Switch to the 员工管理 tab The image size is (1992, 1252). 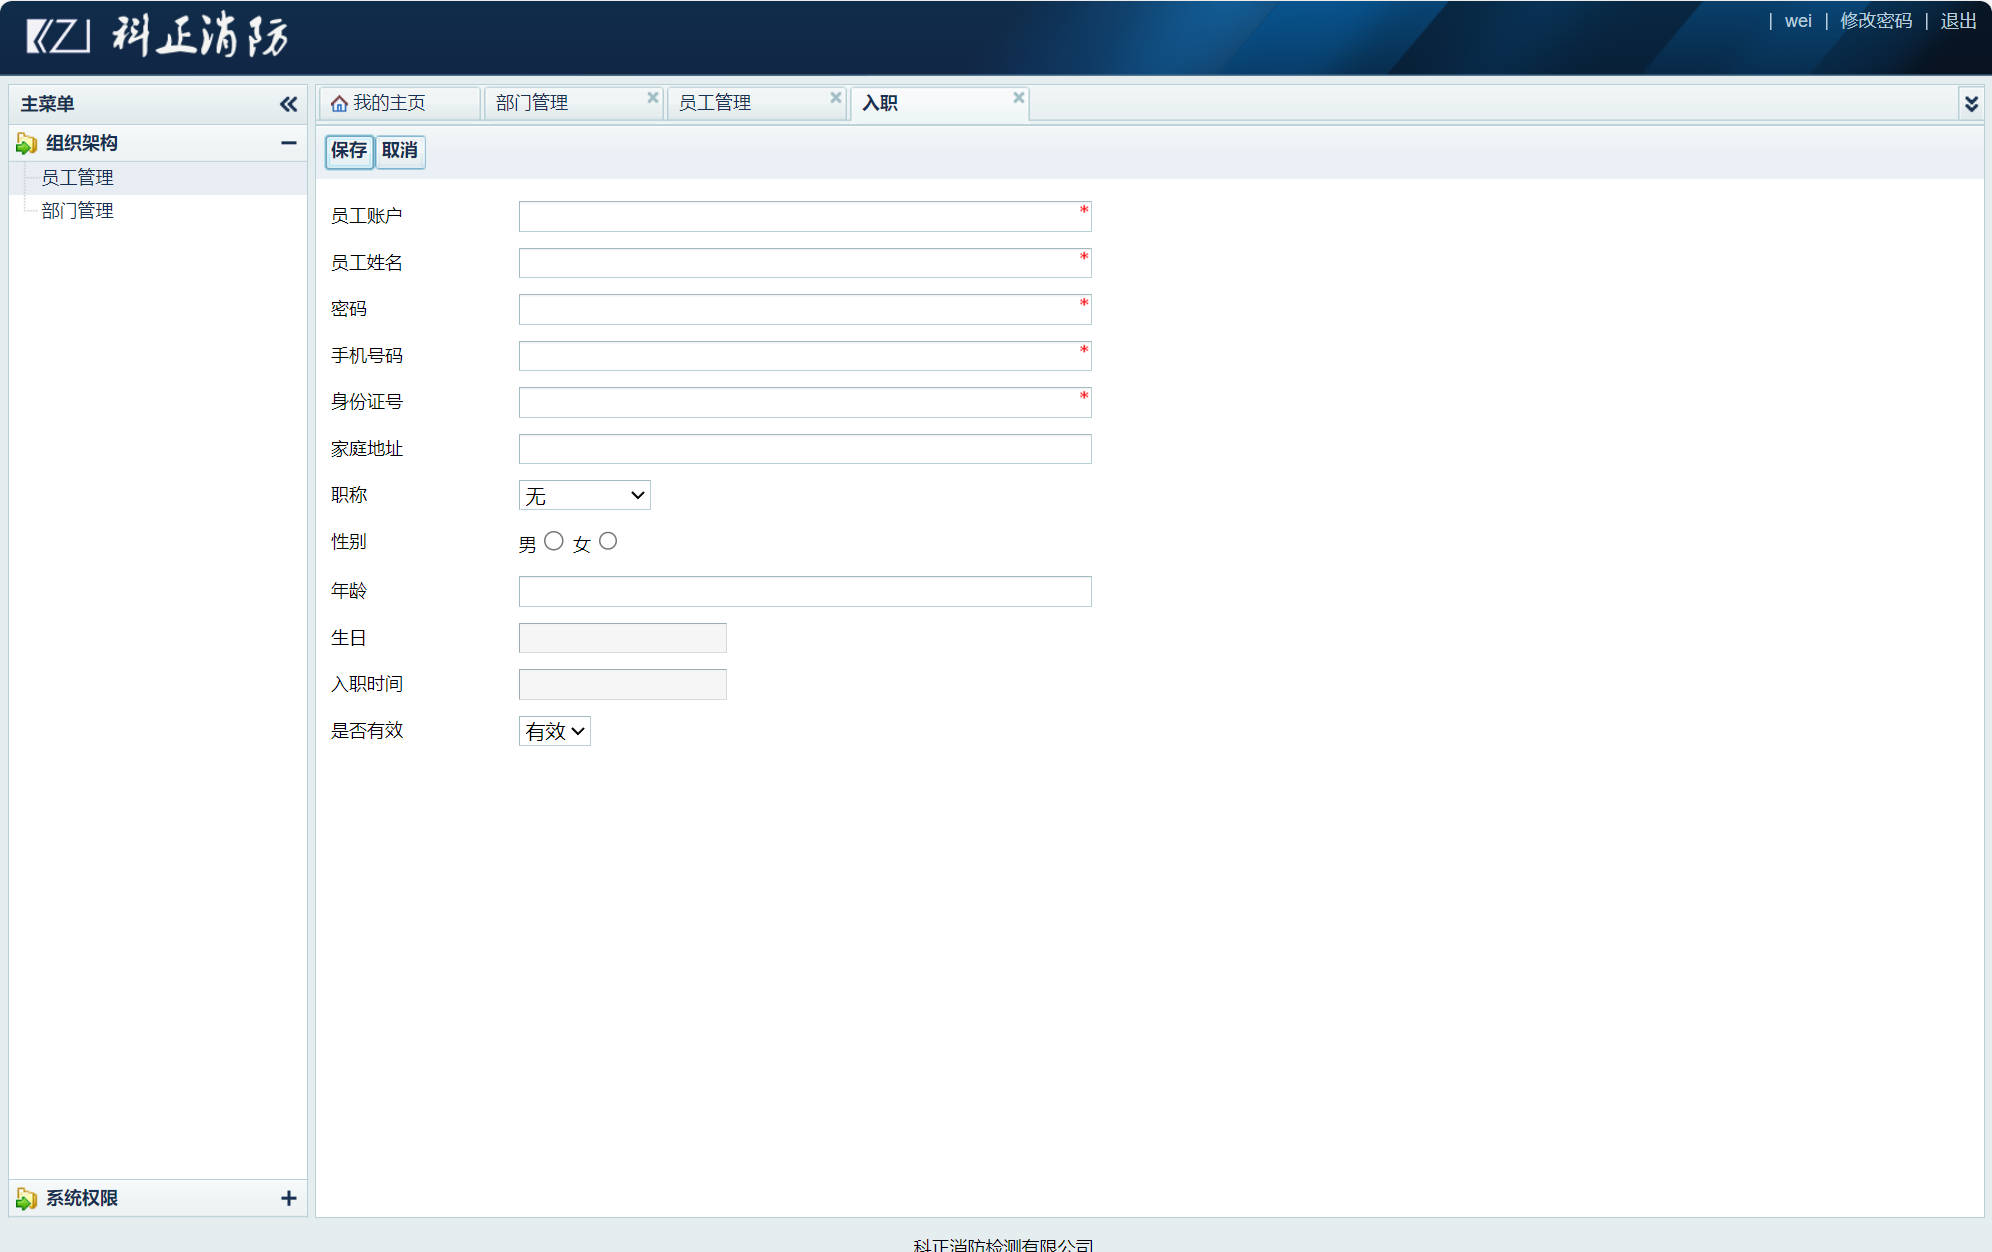click(x=715, y=103)
